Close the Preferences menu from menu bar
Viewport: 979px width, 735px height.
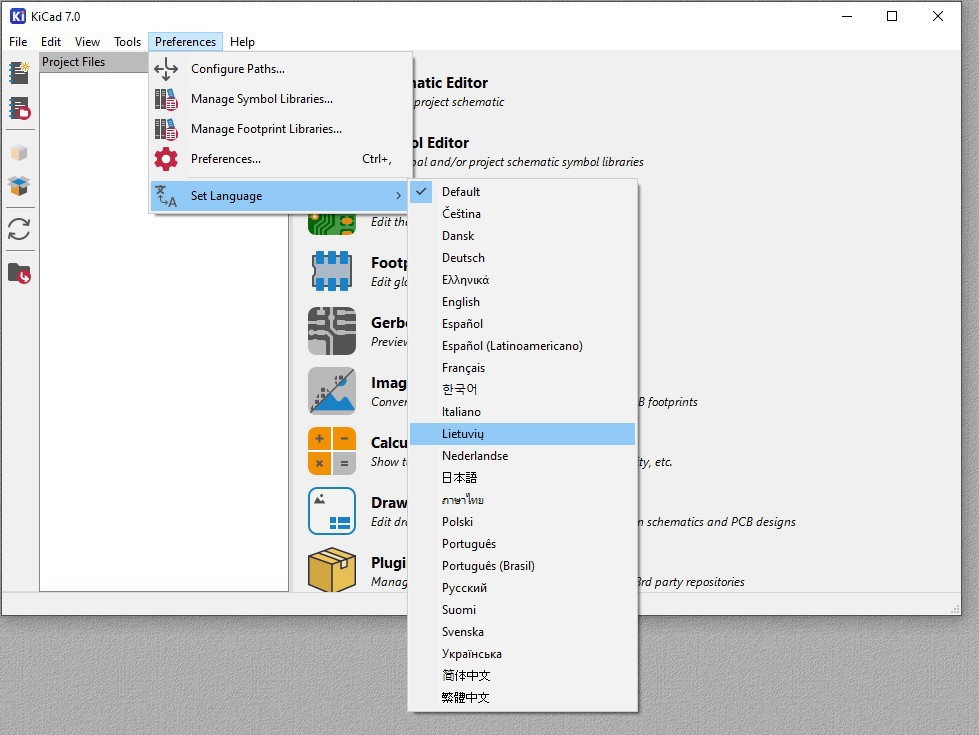point(185,42)
